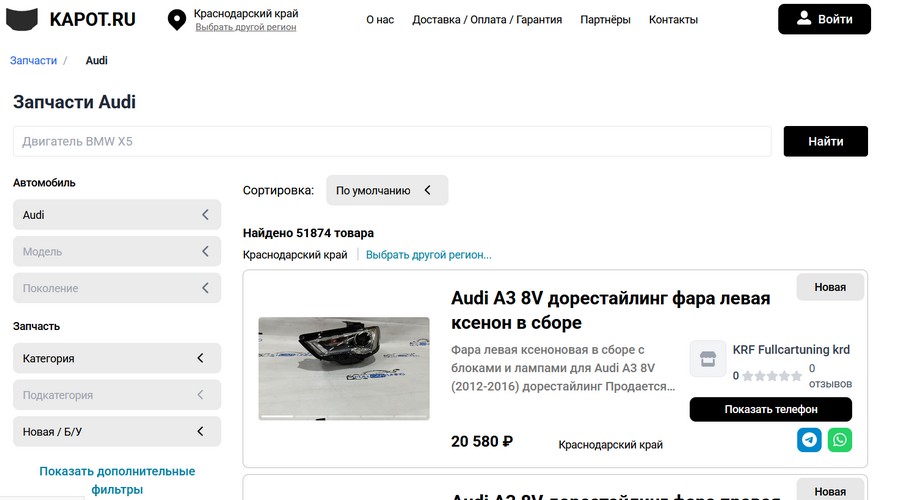Image resolution: width=900 pixels, height=500 pixels.
Task: Open the Подкатегория dropdown
Action: point(117,395)
